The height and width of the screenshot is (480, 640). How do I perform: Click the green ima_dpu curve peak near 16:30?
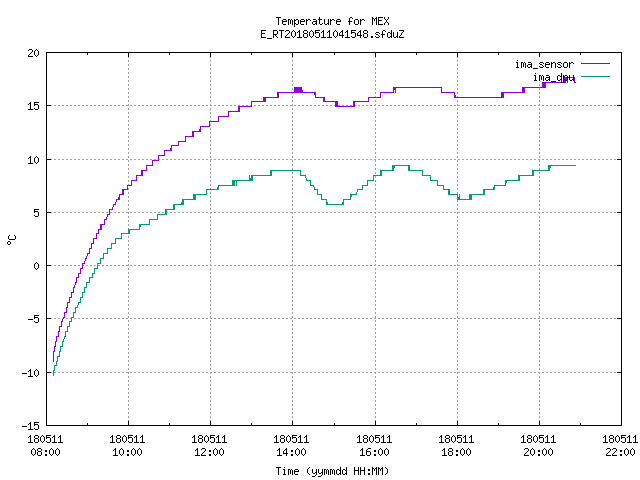coord(401,165)
